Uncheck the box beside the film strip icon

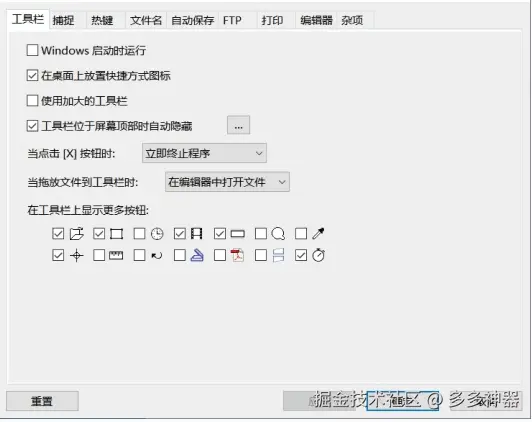[179, 234]
